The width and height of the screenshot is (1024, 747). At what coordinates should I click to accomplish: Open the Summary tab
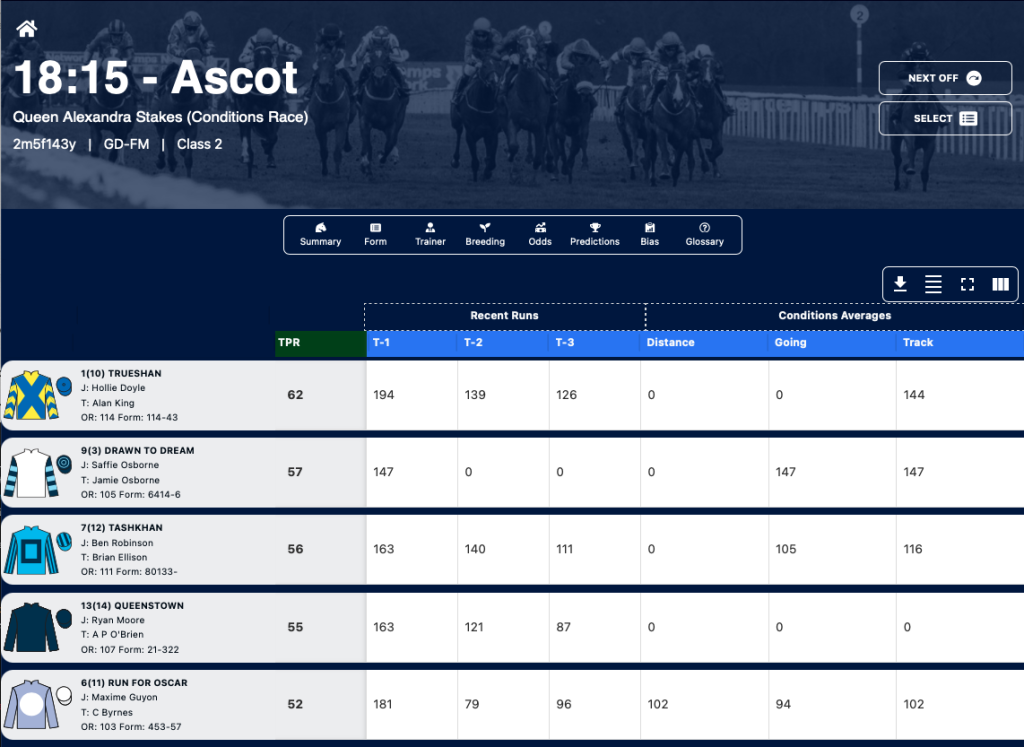[320, 234]
